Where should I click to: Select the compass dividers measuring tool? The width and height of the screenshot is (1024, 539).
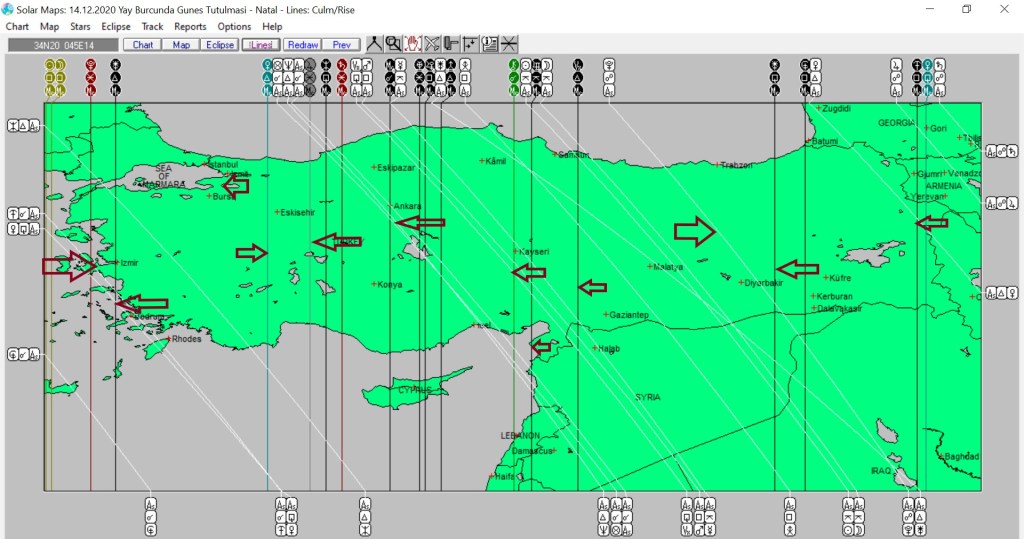[x=373, y=44]
